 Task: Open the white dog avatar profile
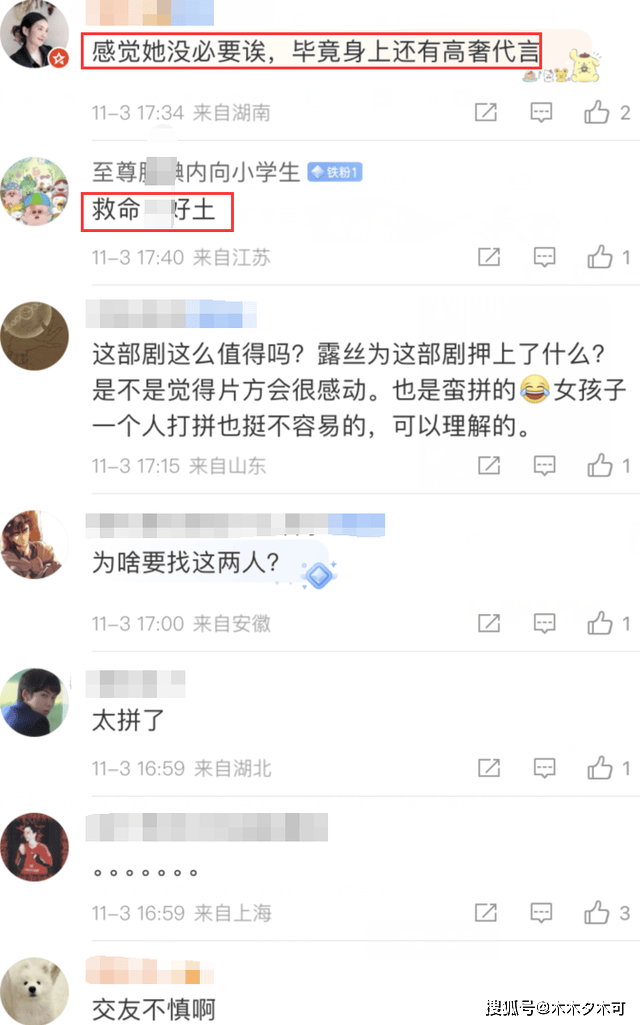(35, 990)
